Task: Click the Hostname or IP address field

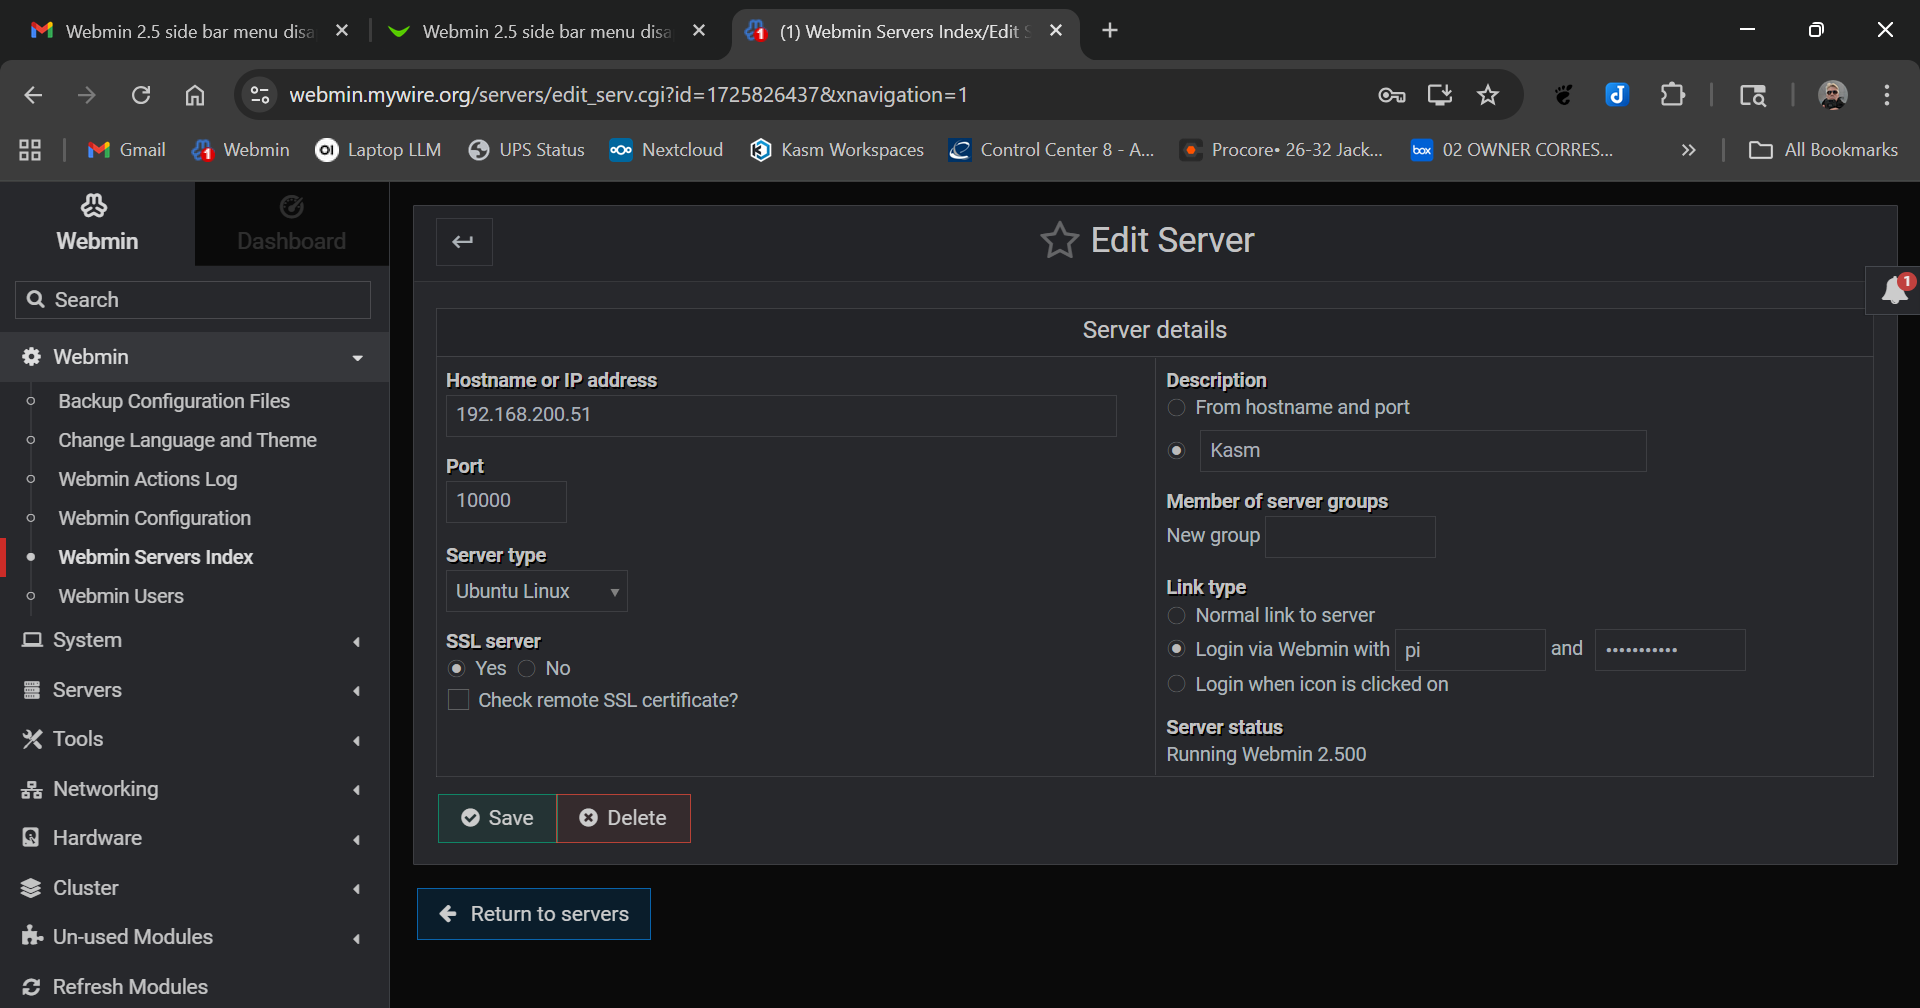Action: coord(780,415)
